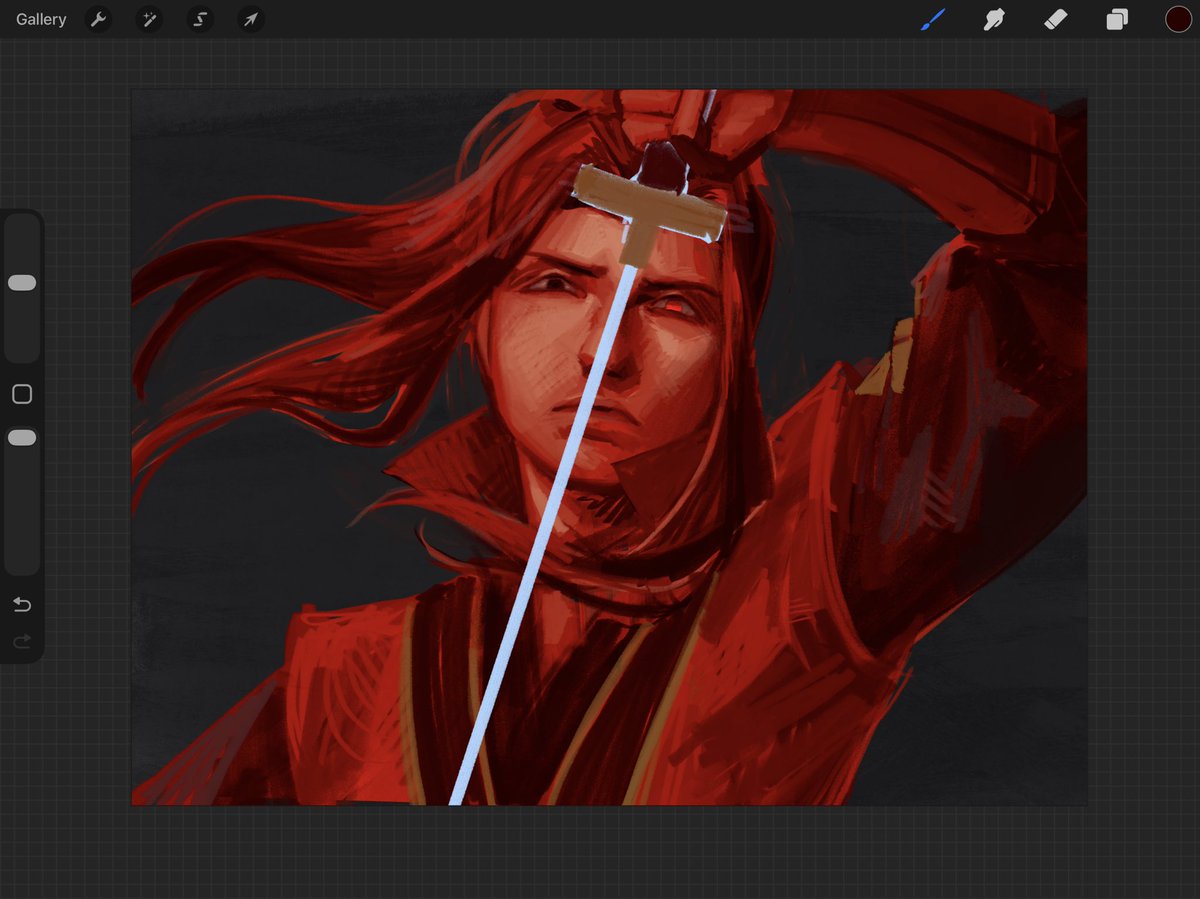This screenshot has width=1200, height=899.
Task: Adjust the brush size slider
Action: [x=21, y=282]
